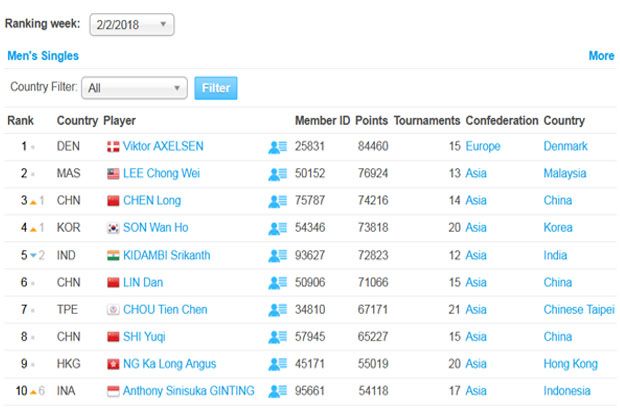Screen dimensions: 620x413
Task: Open CHOU Tien Chen's player profile icon
Action: pos(278,310)
